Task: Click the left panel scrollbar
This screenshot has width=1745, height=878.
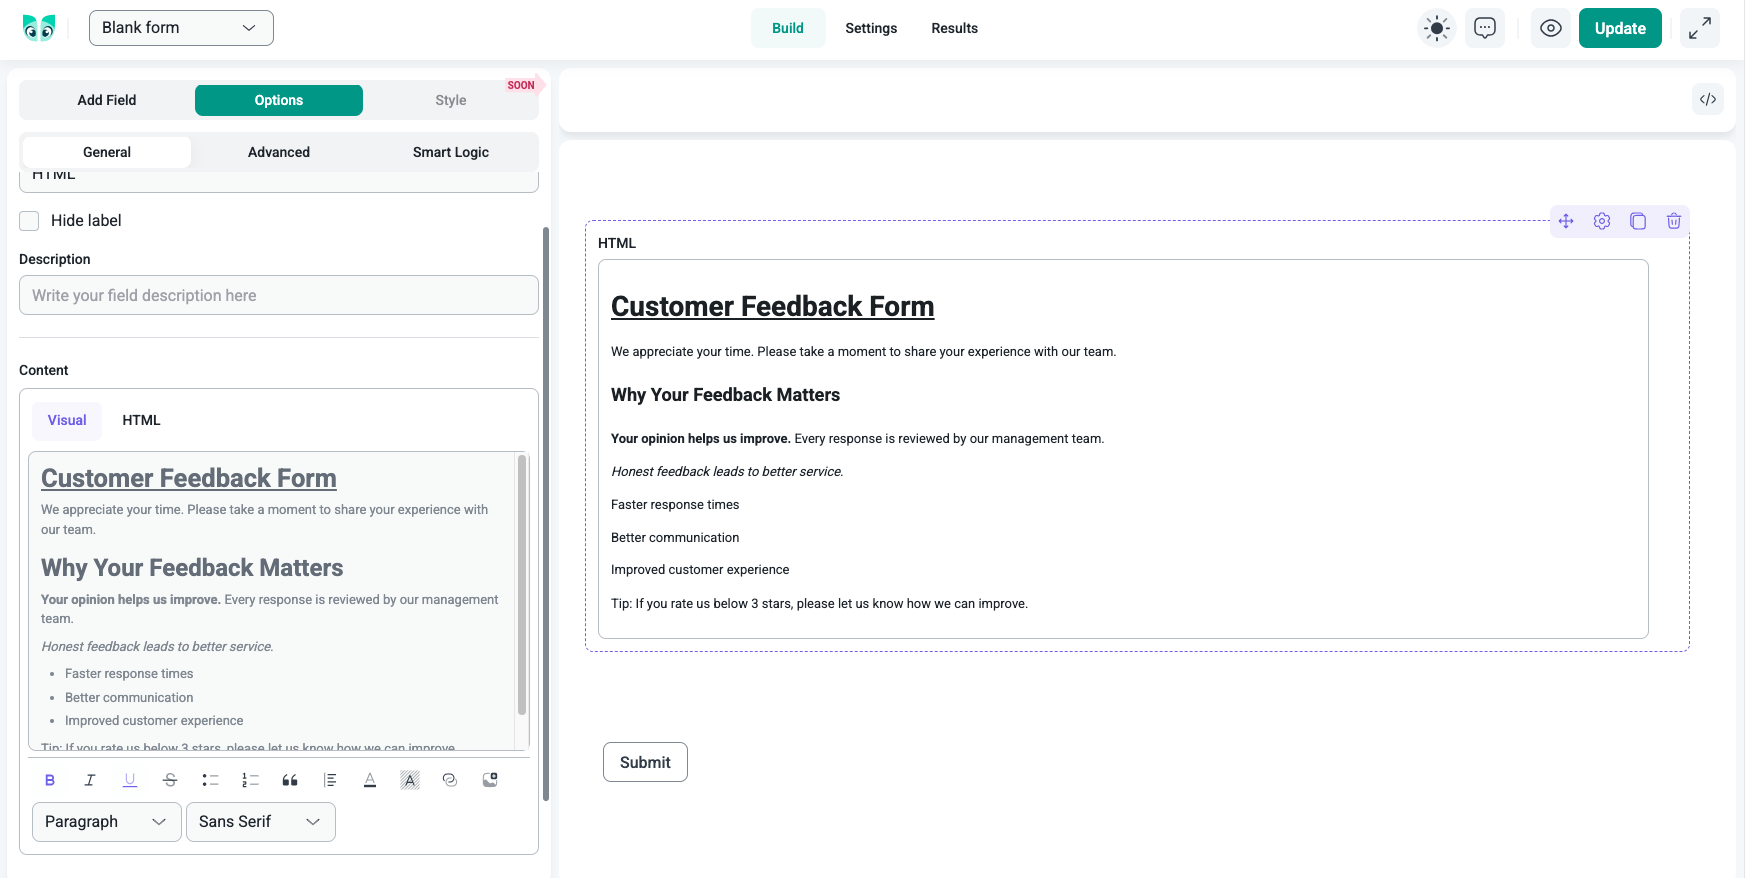Action: 546,514
